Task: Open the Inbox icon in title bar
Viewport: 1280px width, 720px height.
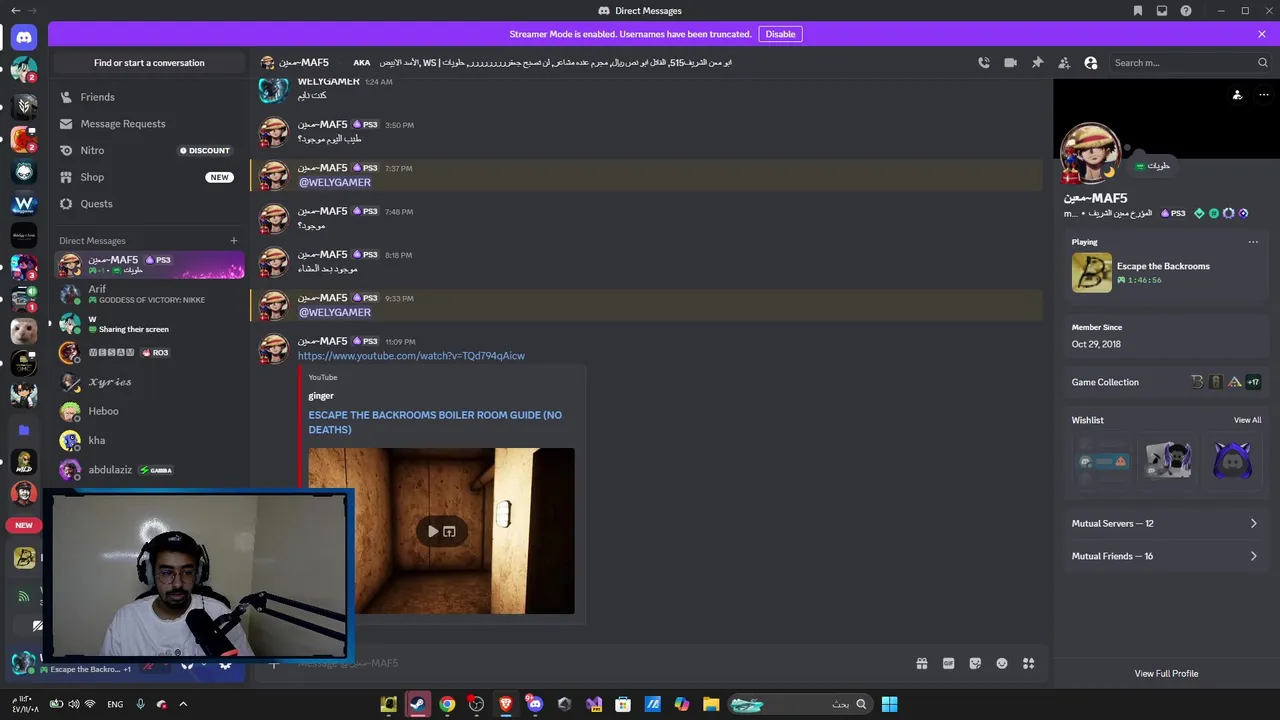Action: pyautogui.click(x=1162, y=11)
